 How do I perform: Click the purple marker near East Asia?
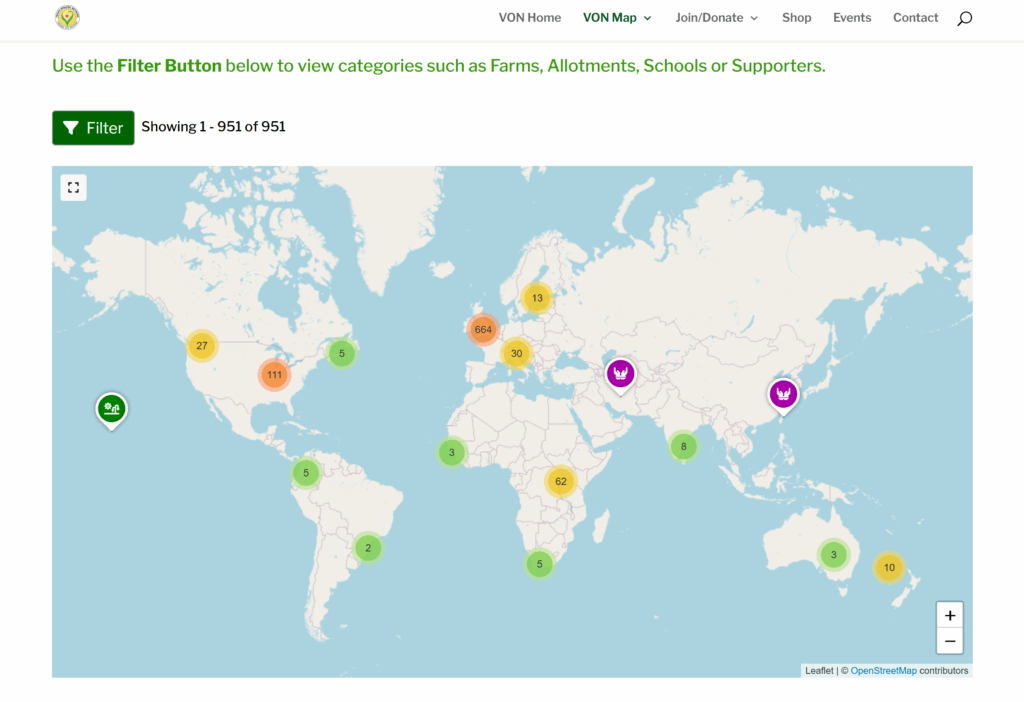784,394
